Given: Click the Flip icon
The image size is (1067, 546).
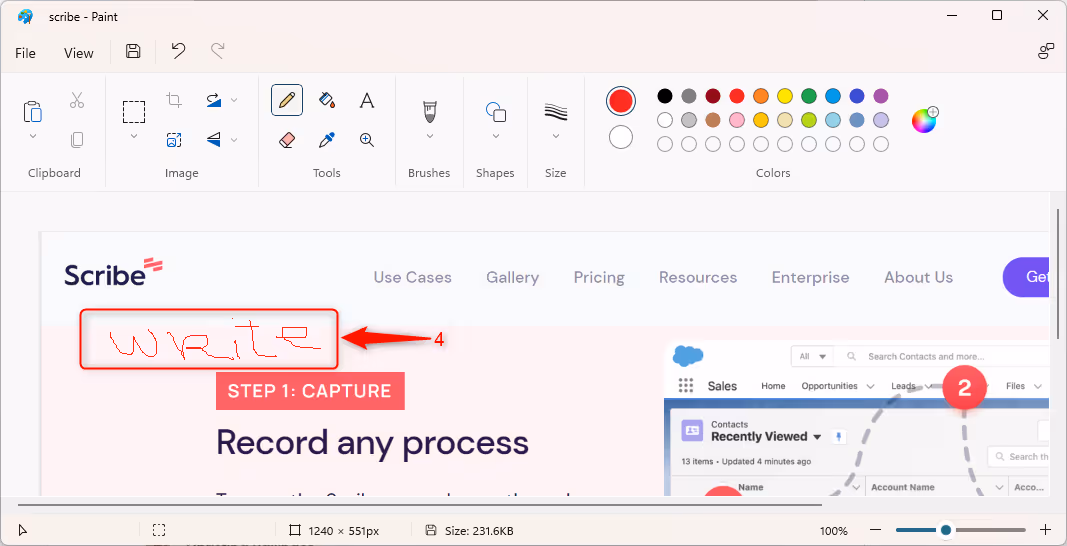Looking at the screenshot, I should click(214, 140).
